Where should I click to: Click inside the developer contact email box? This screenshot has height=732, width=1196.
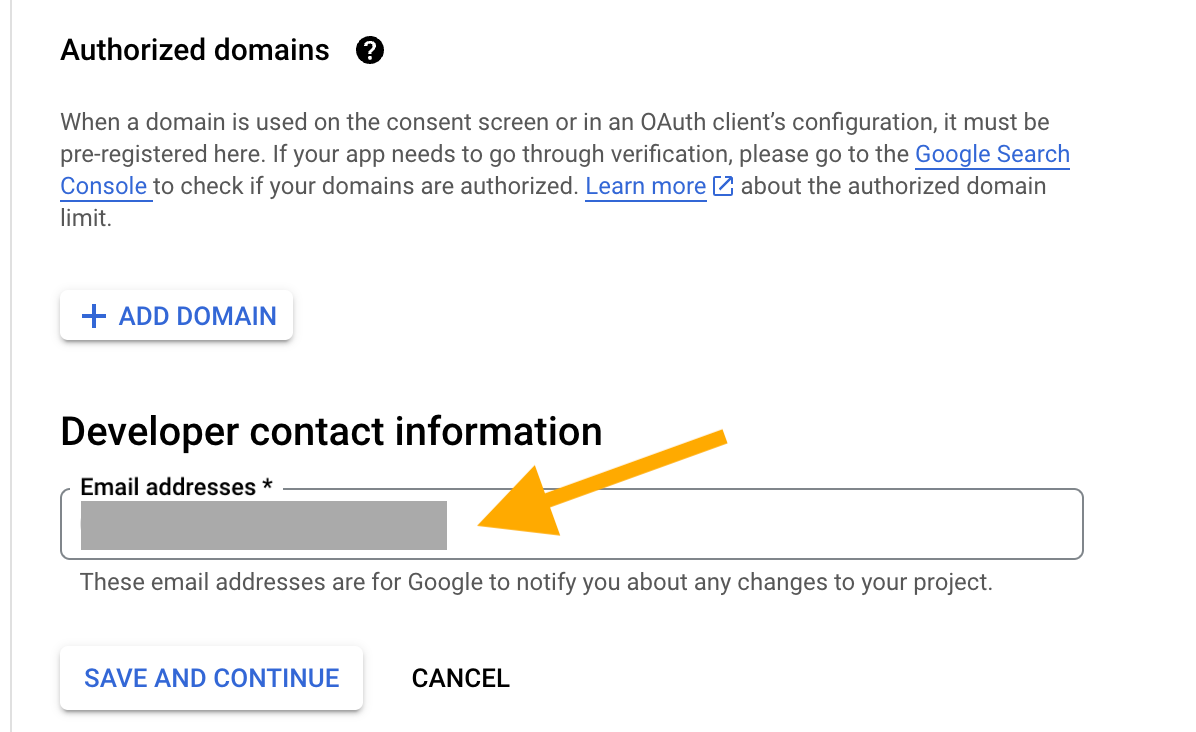[700, 524]
